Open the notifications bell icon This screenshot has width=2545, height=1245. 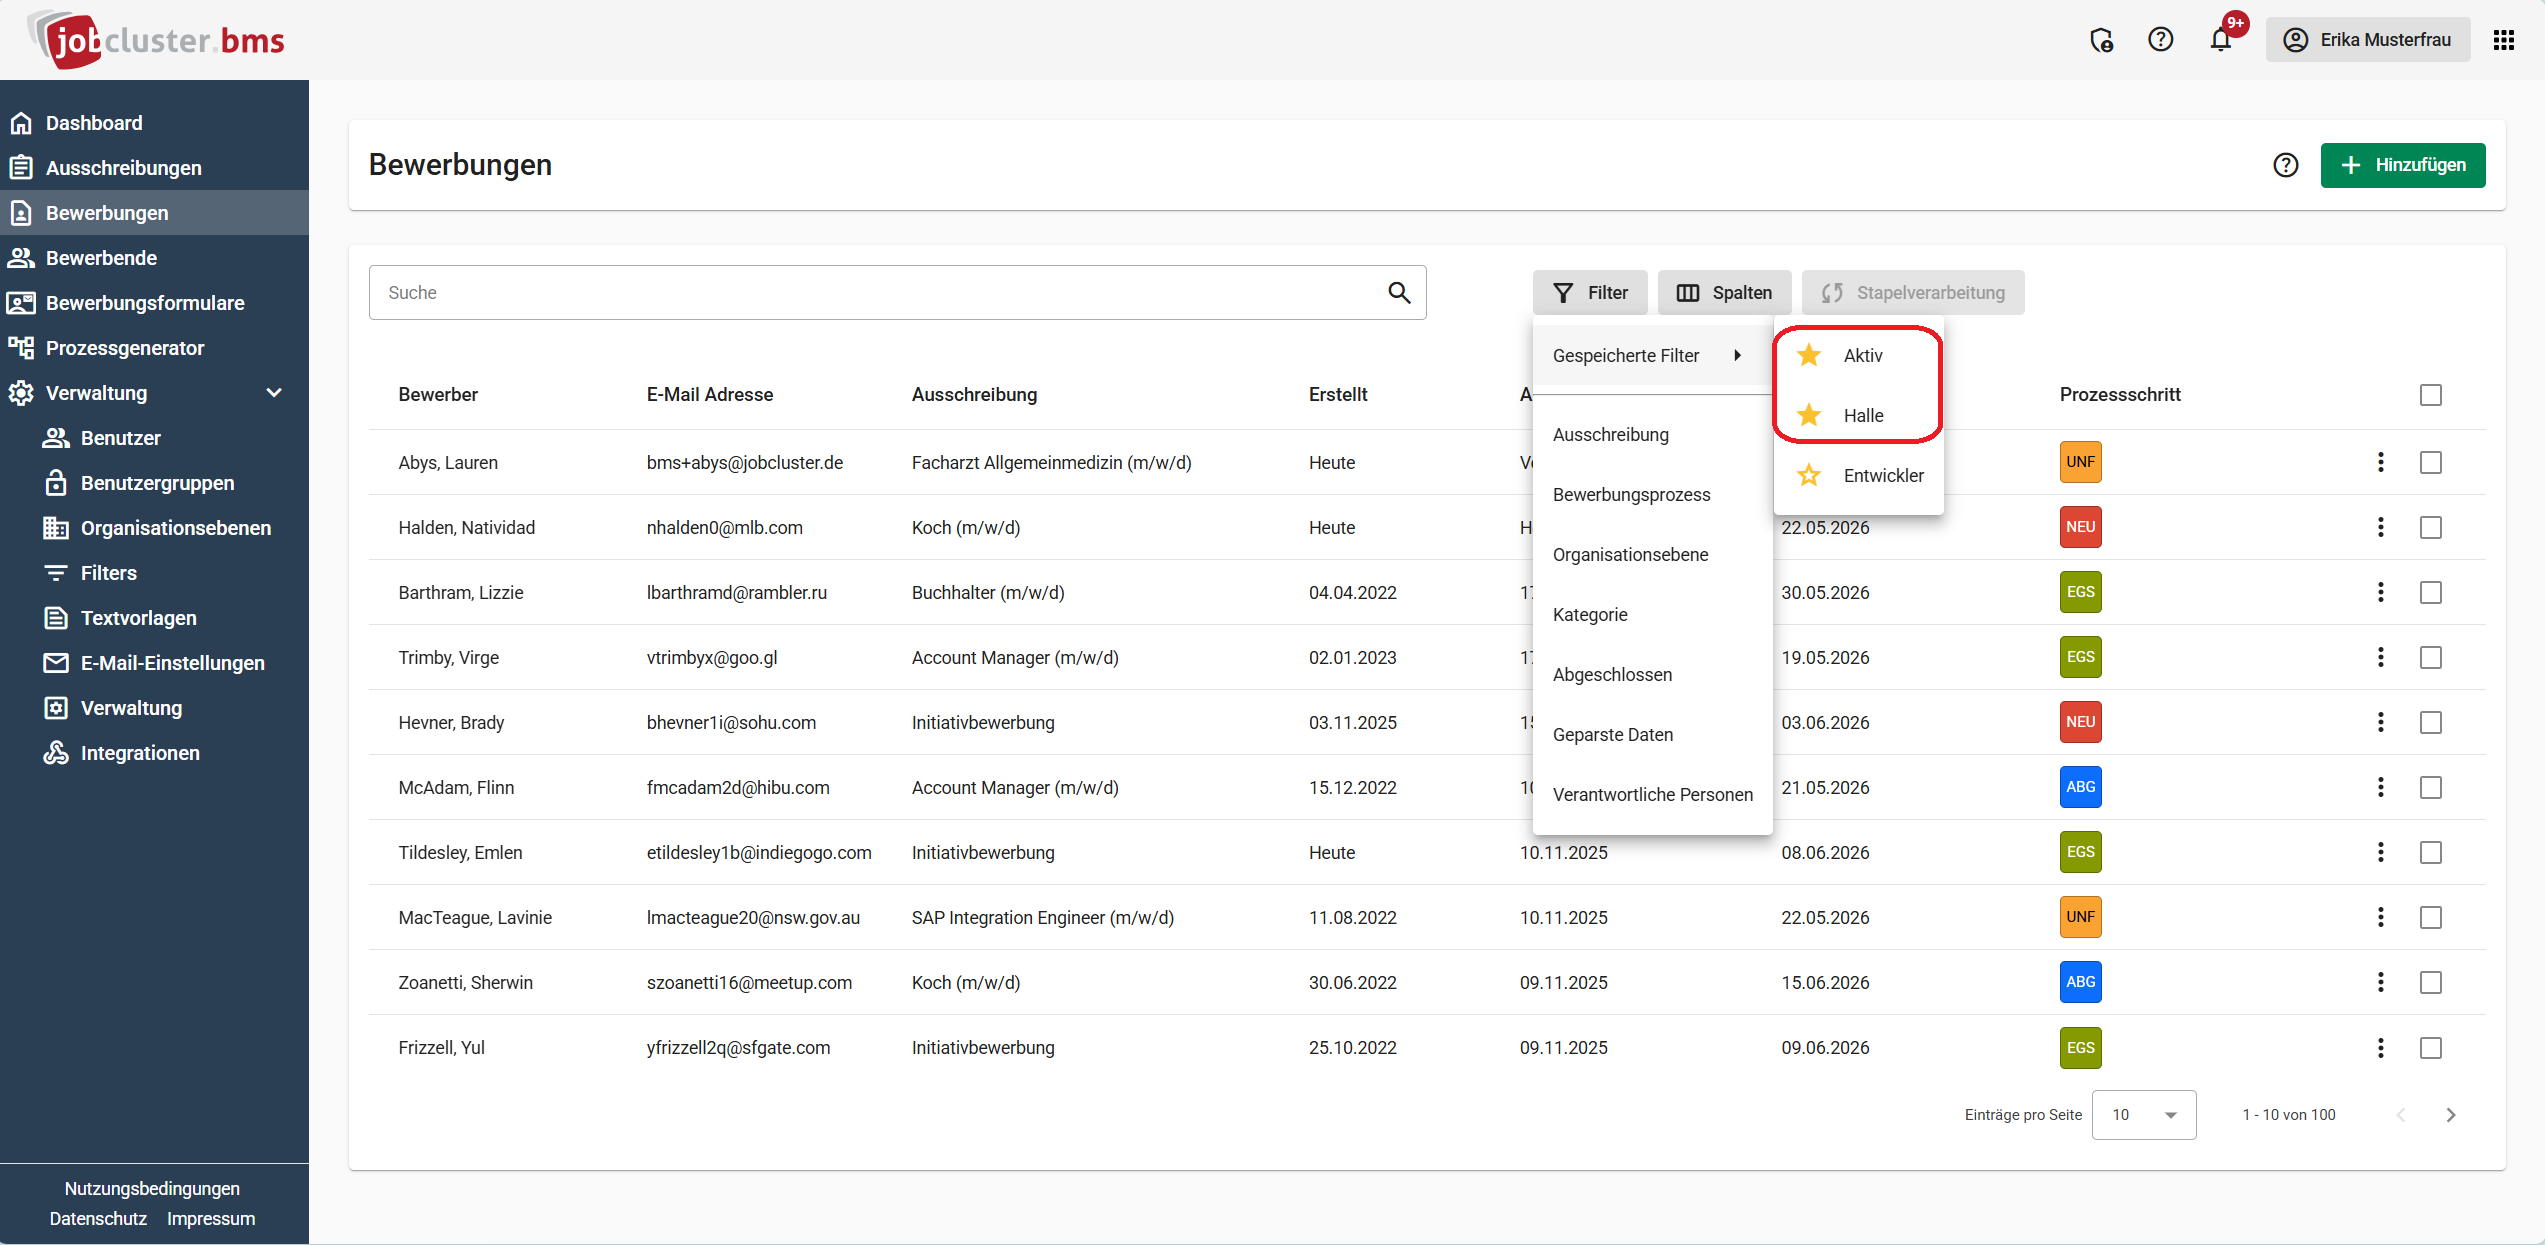(x=2221, y=40)
